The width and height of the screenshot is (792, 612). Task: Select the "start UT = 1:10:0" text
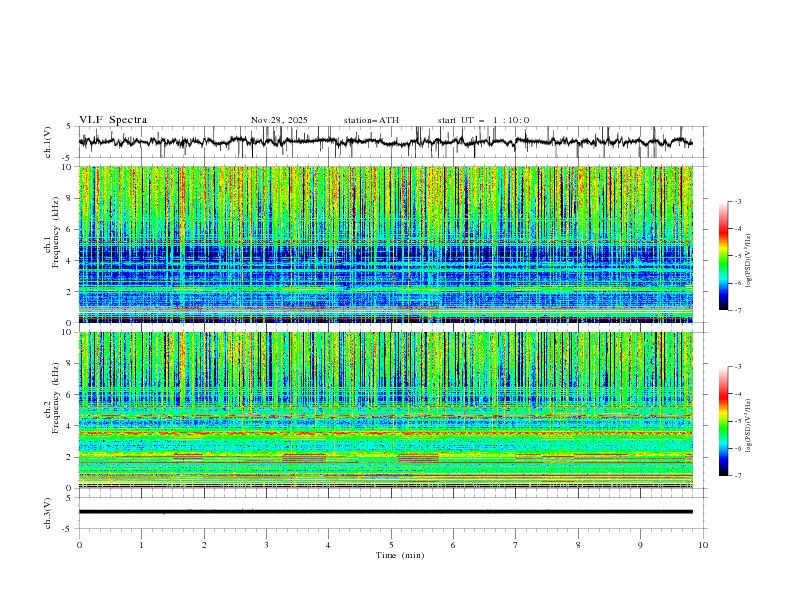point(483,120)
